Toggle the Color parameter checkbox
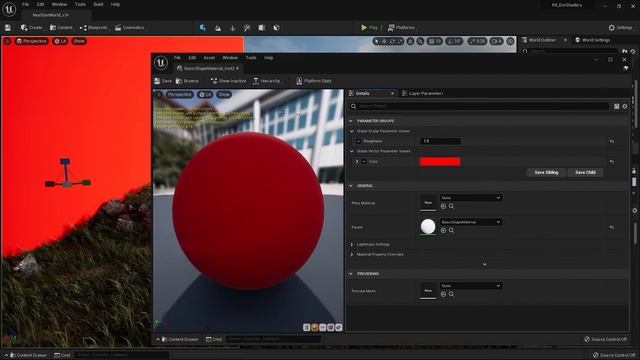 pos(364,162)
